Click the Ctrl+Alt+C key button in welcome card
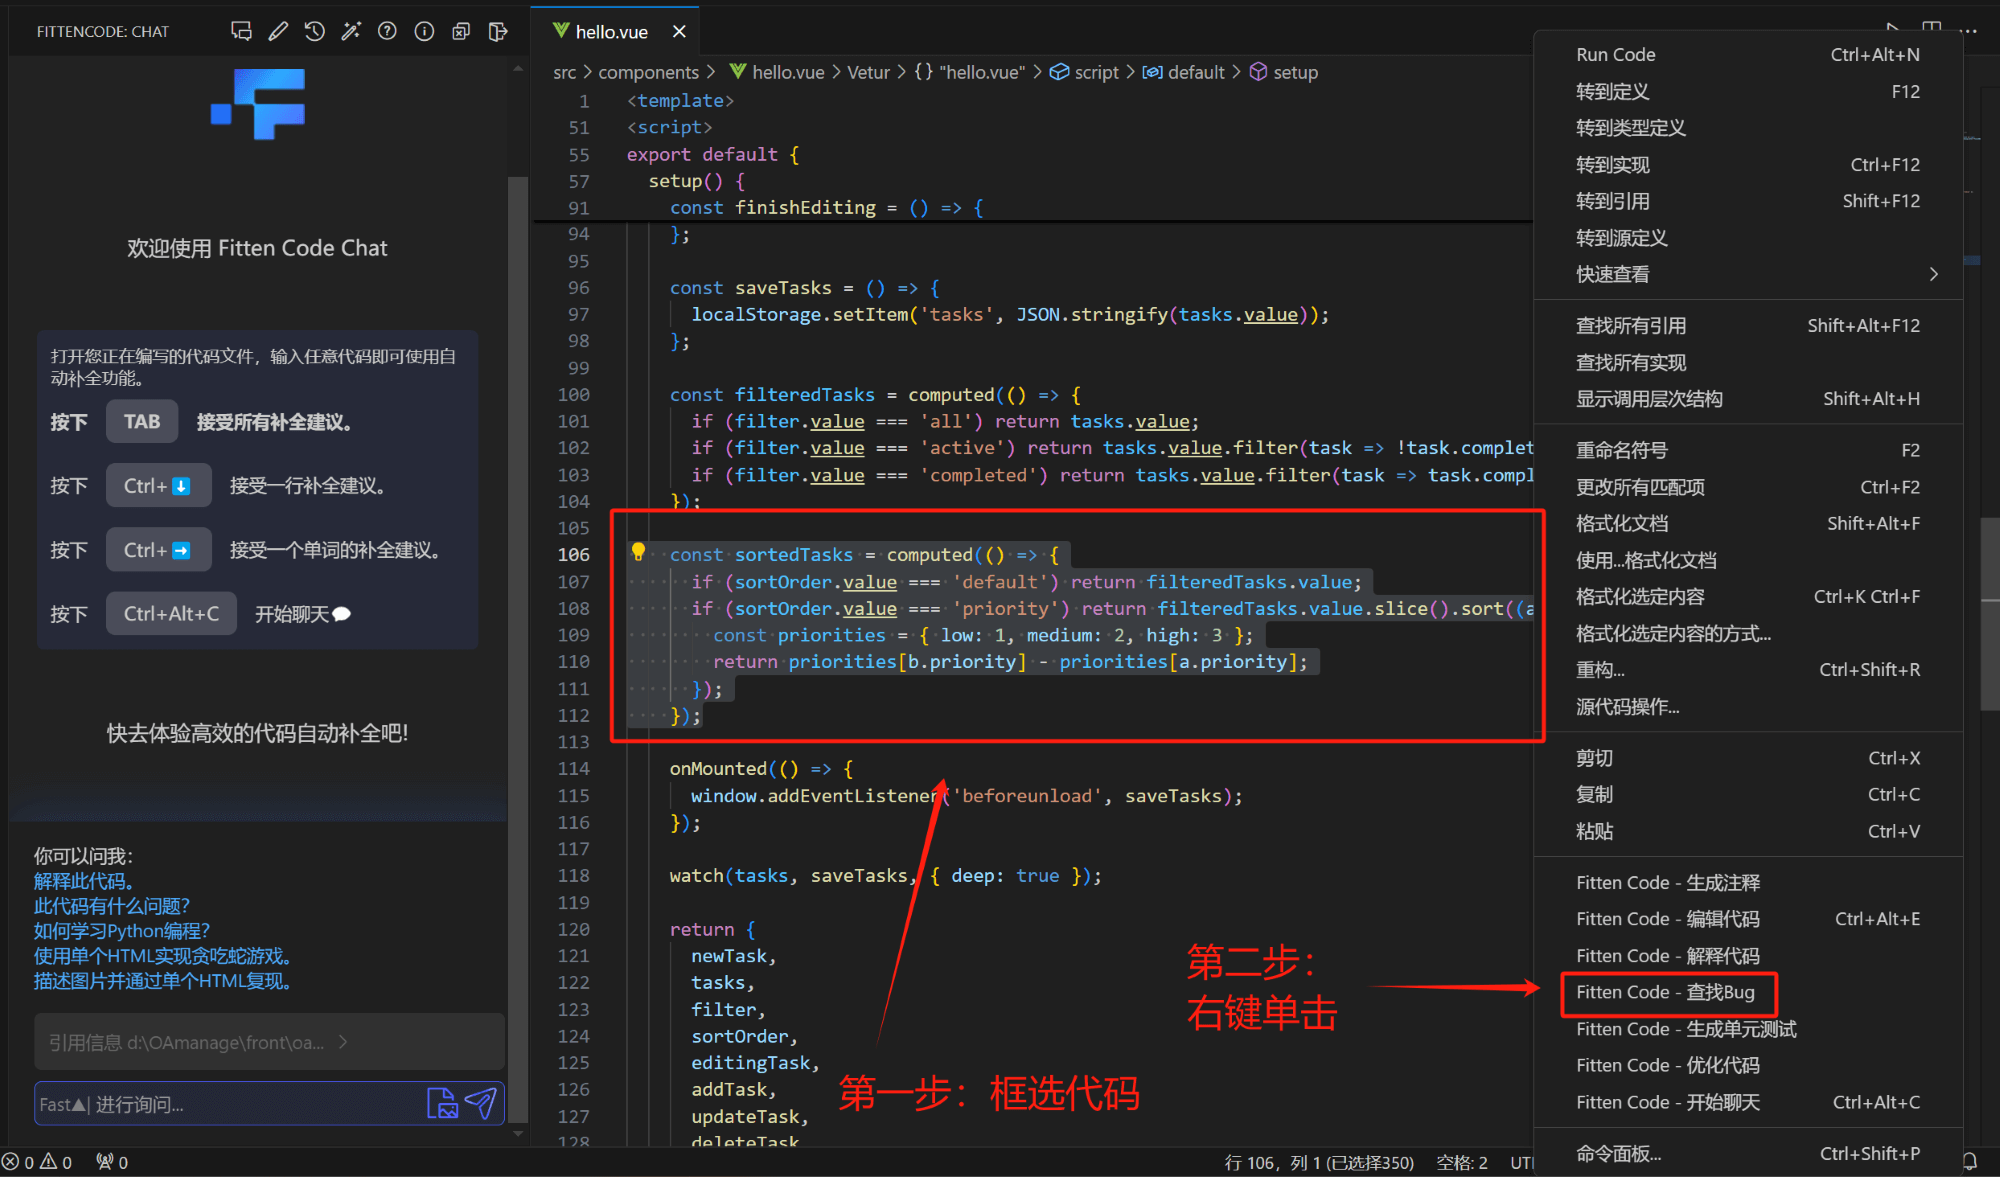The height and width of the screenshot is (1177, 2000). coord(171,614)
